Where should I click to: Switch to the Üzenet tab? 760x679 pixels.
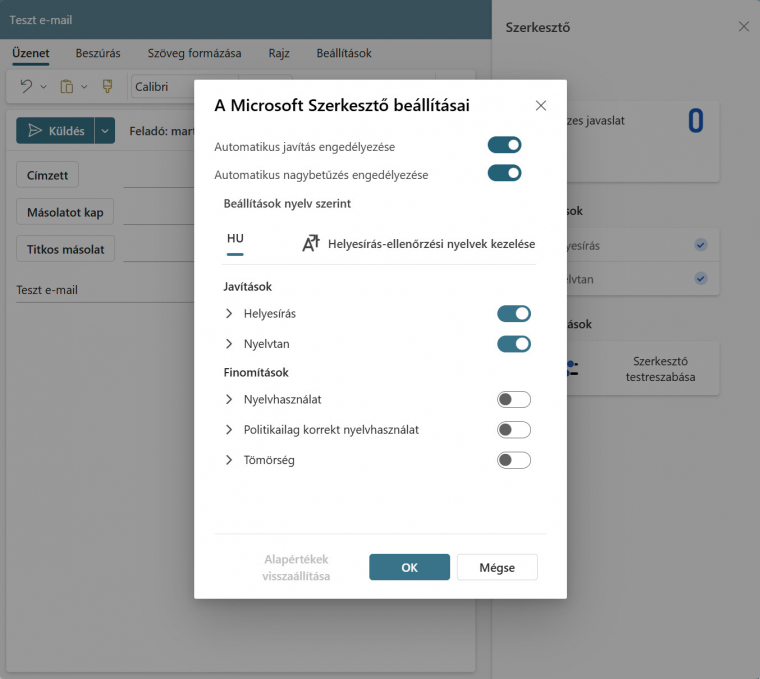(31, 53)
